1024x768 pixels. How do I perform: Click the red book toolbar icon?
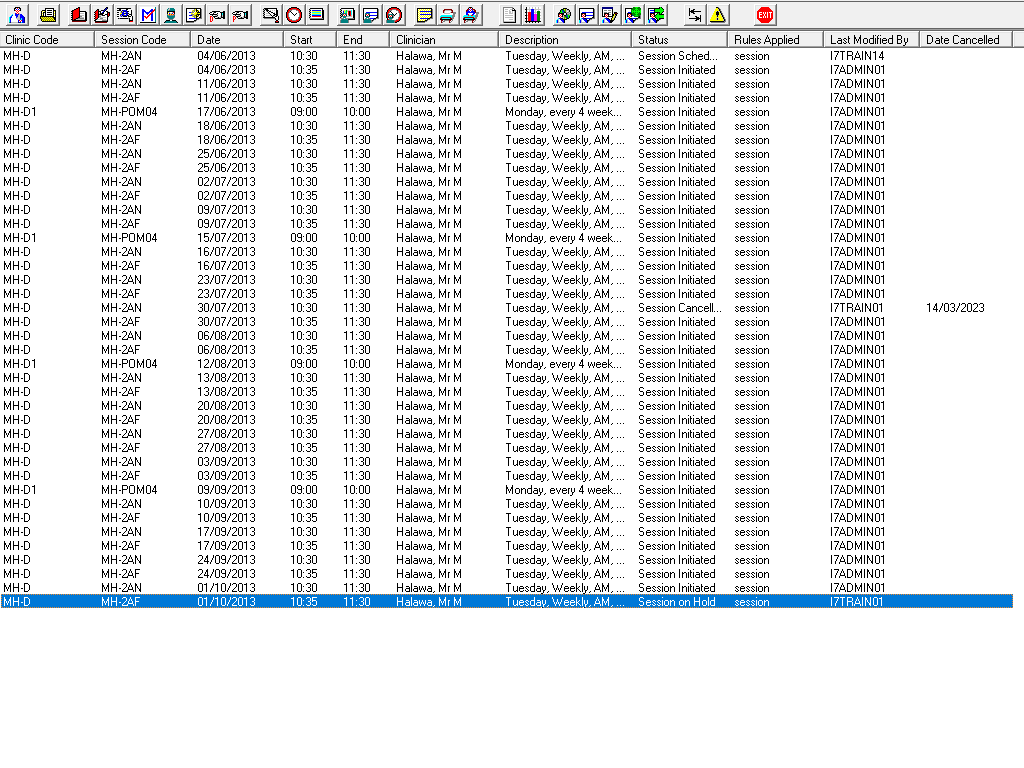[78, 14]
